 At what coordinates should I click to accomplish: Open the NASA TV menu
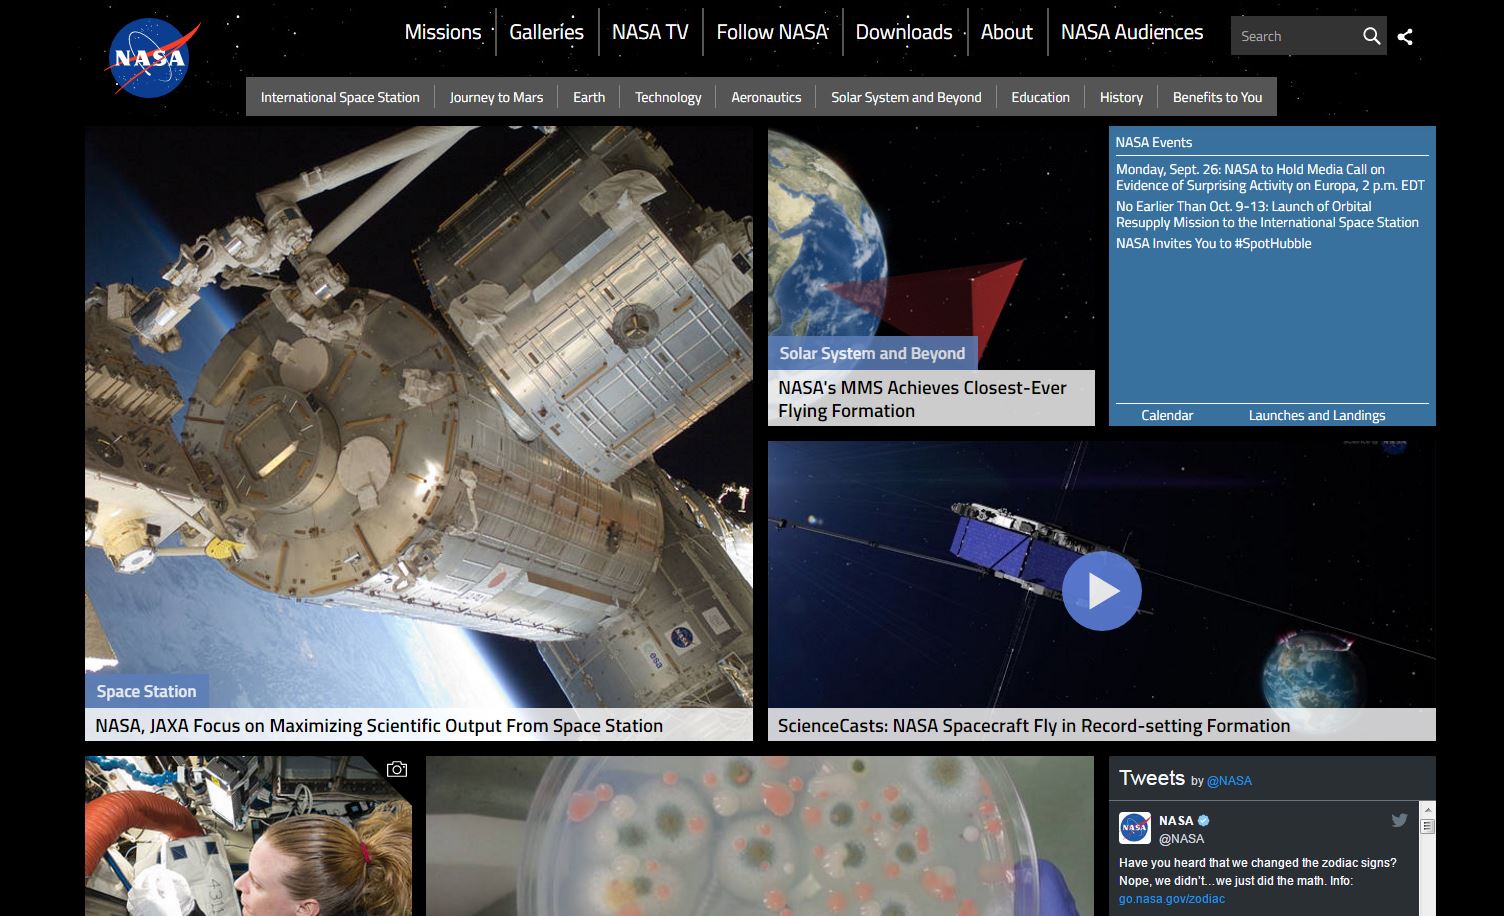[x=650, y=32]
